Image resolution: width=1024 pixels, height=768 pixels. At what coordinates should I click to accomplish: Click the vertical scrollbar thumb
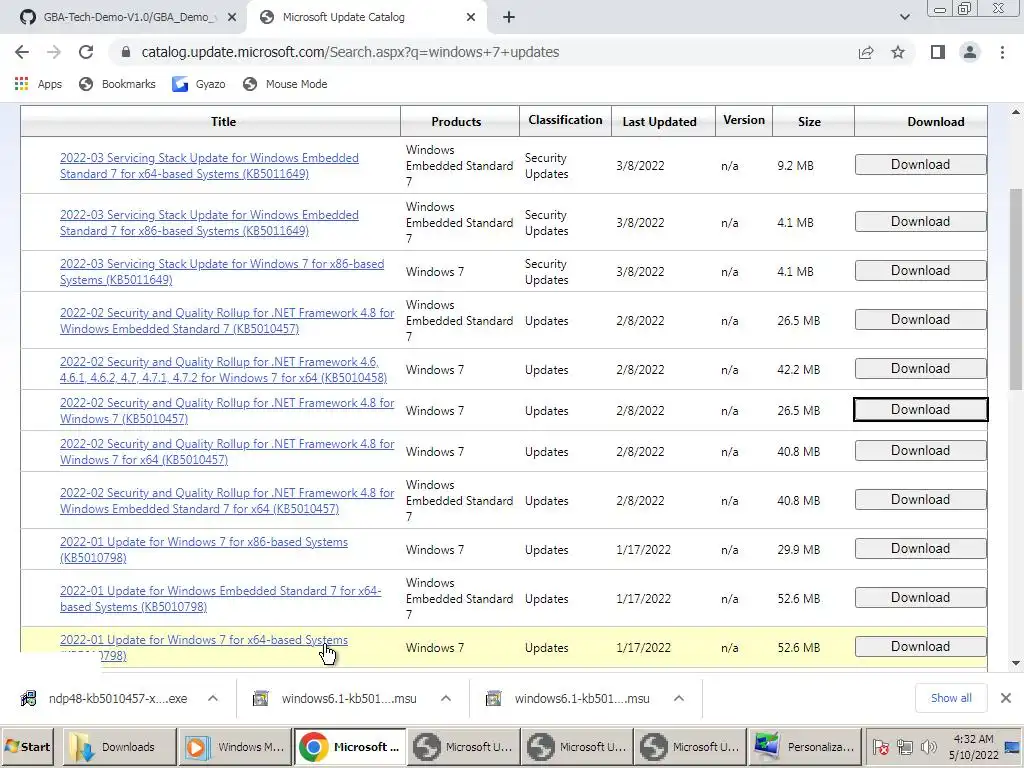pos(1016,291)
